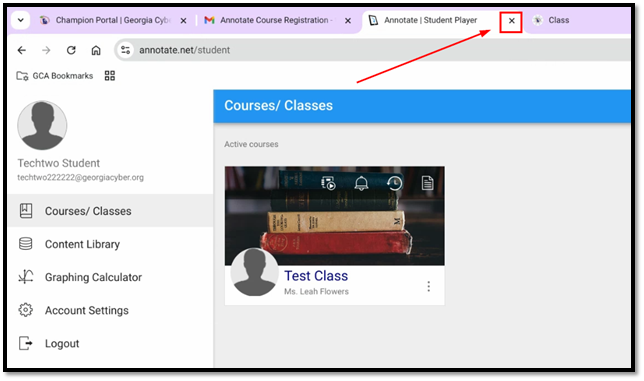Open Test Class three-dot options menu
The width and height of the screenshot is (644, 381).
429,286
